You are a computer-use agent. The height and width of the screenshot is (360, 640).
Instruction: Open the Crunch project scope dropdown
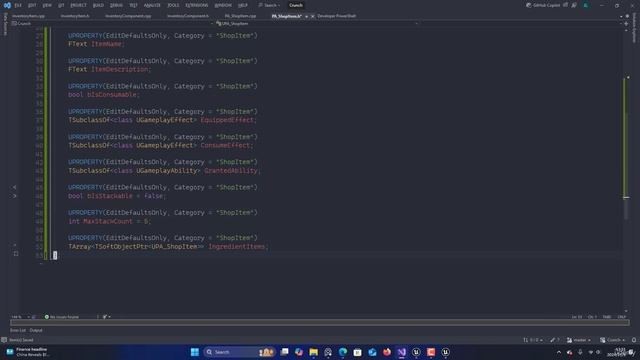point(112,24)
